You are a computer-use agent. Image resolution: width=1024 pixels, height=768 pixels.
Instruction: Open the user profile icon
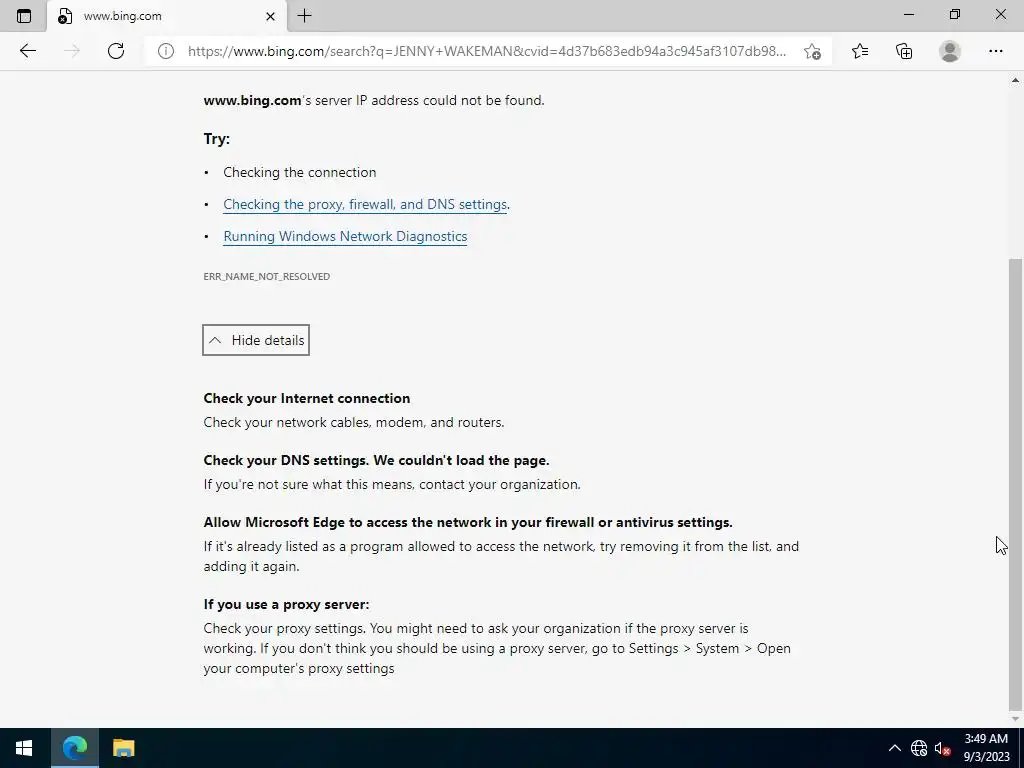point(950,51)
